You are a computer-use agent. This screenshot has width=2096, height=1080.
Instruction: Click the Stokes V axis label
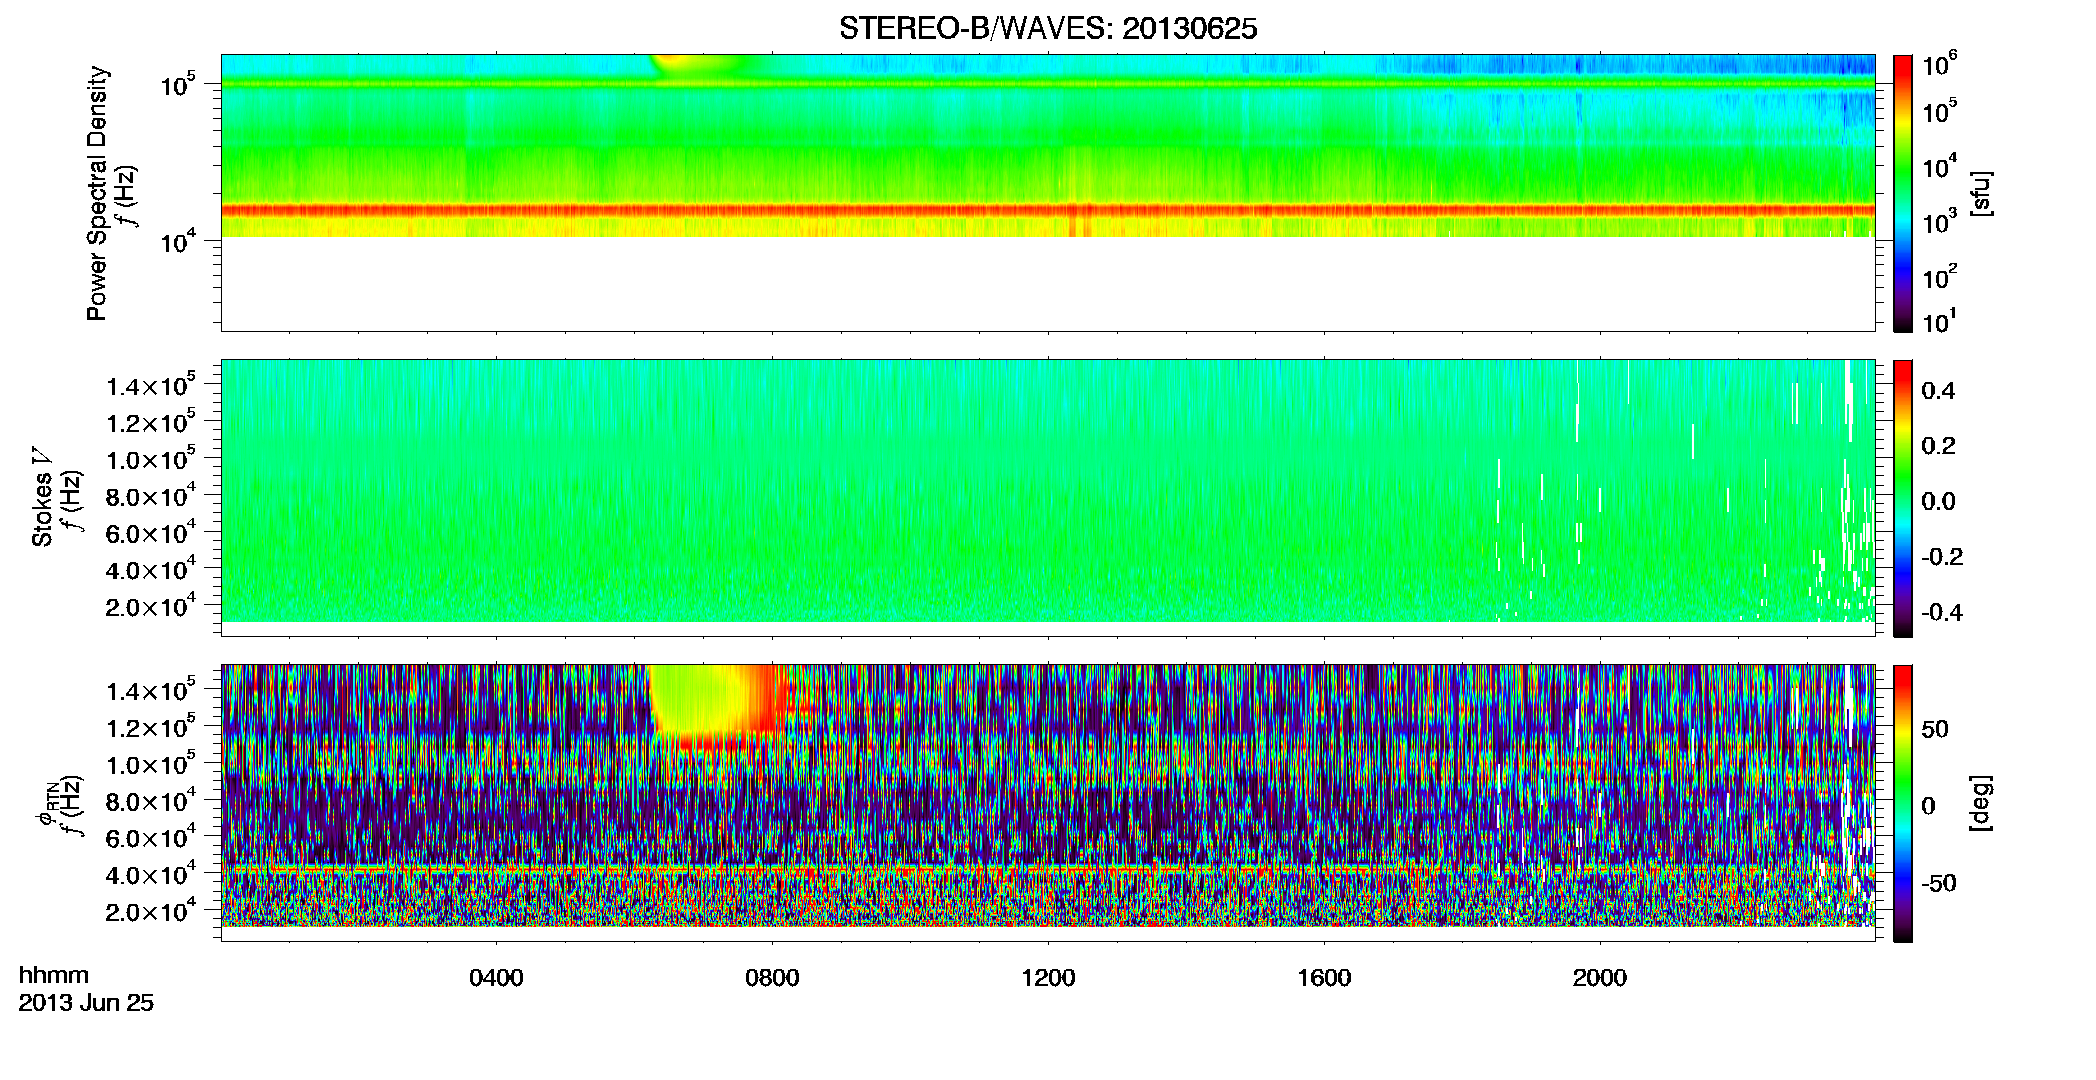tap(43, 498)
